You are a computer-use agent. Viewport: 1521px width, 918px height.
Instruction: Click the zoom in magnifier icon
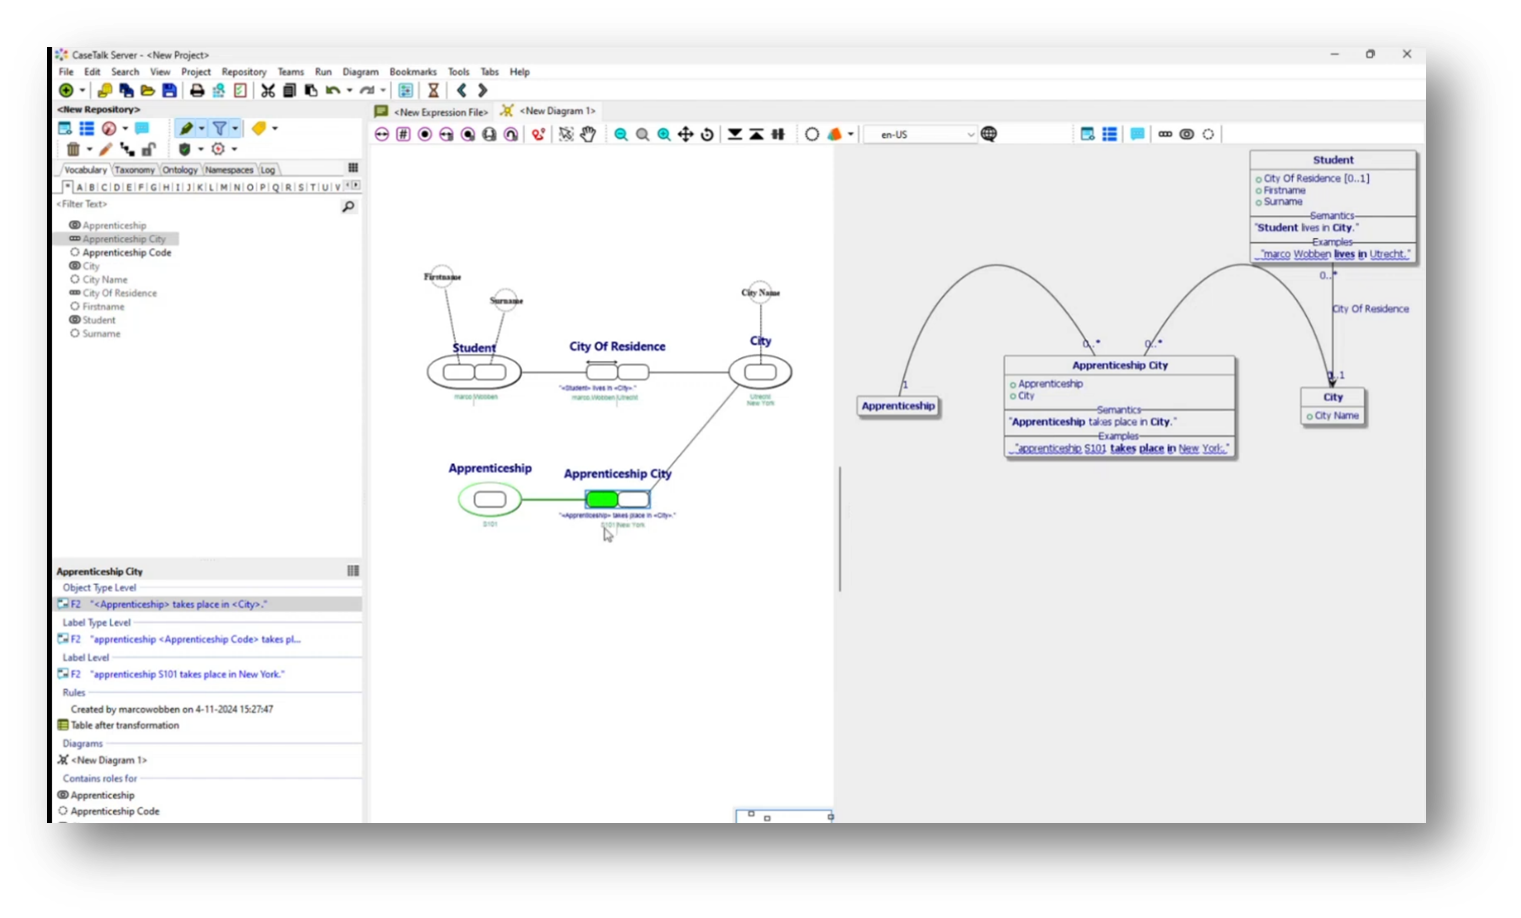coord(664,134)
